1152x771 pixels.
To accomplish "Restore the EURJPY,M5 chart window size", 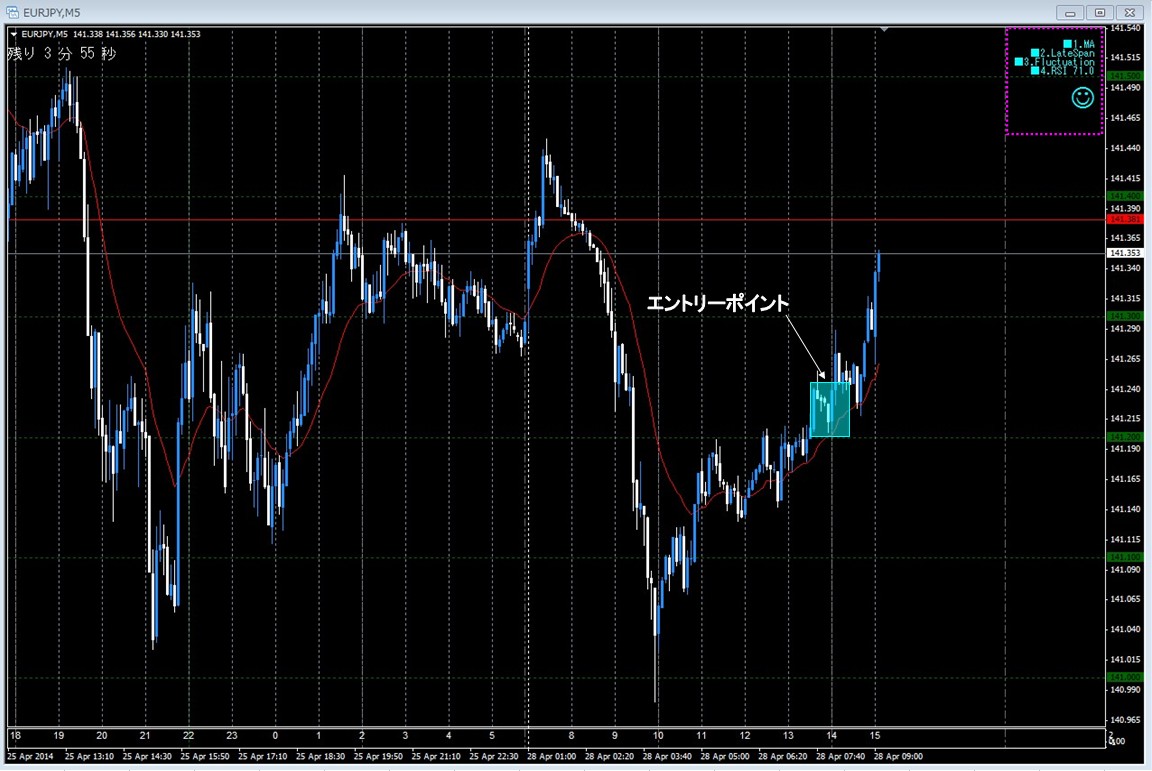I will point(1100,12).
